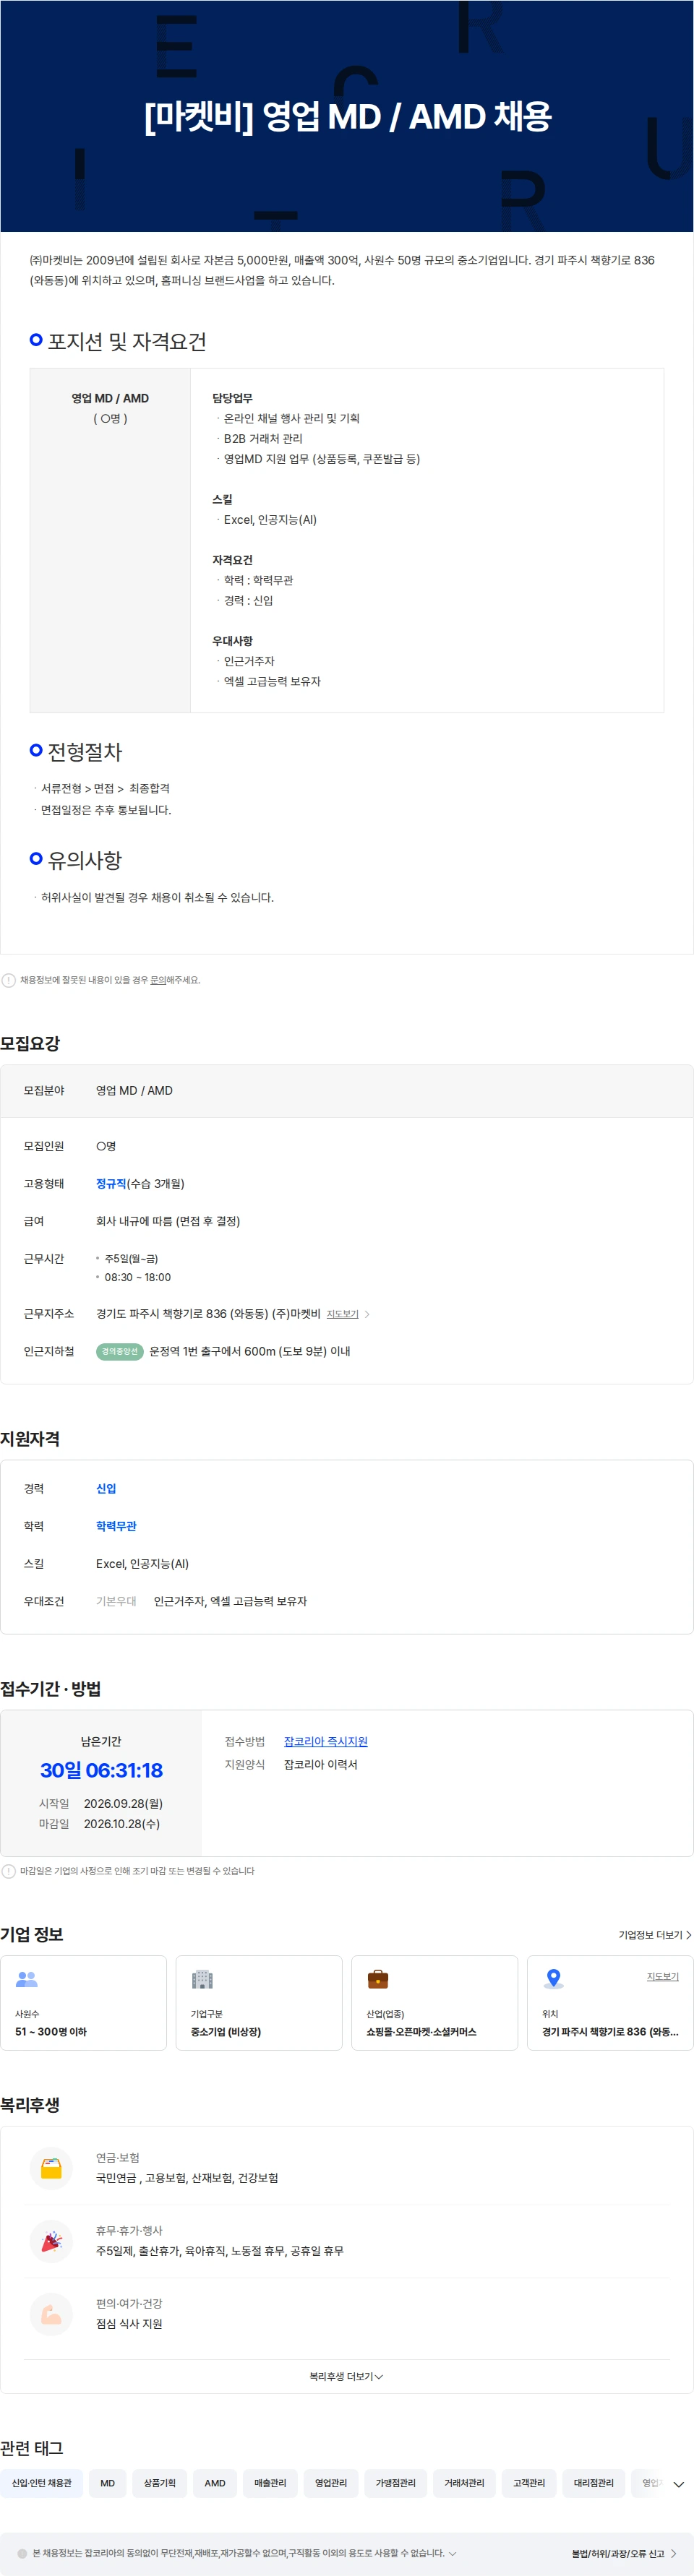Click the industry briefcase icon
This screenshot has width=694, height=2576.
tap(378, 1979)
